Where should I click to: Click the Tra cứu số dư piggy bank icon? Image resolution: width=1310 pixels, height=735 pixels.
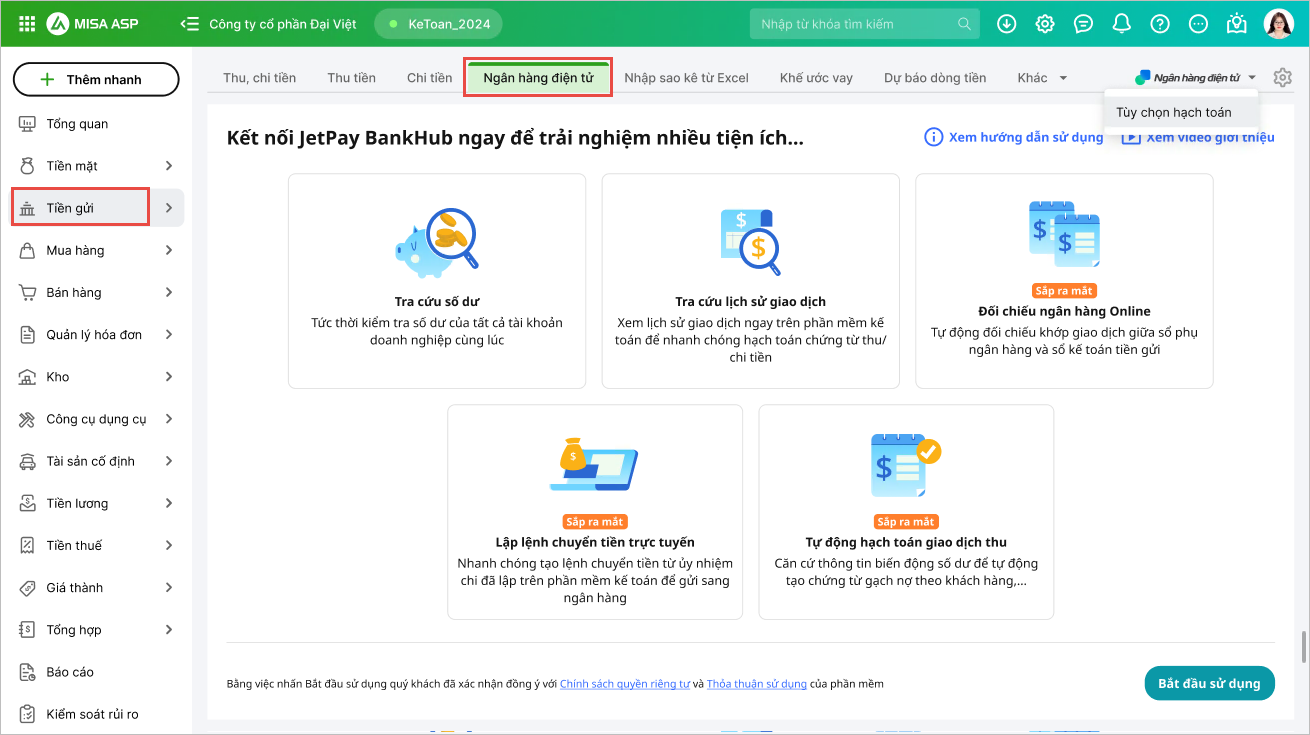coord(437,243)
